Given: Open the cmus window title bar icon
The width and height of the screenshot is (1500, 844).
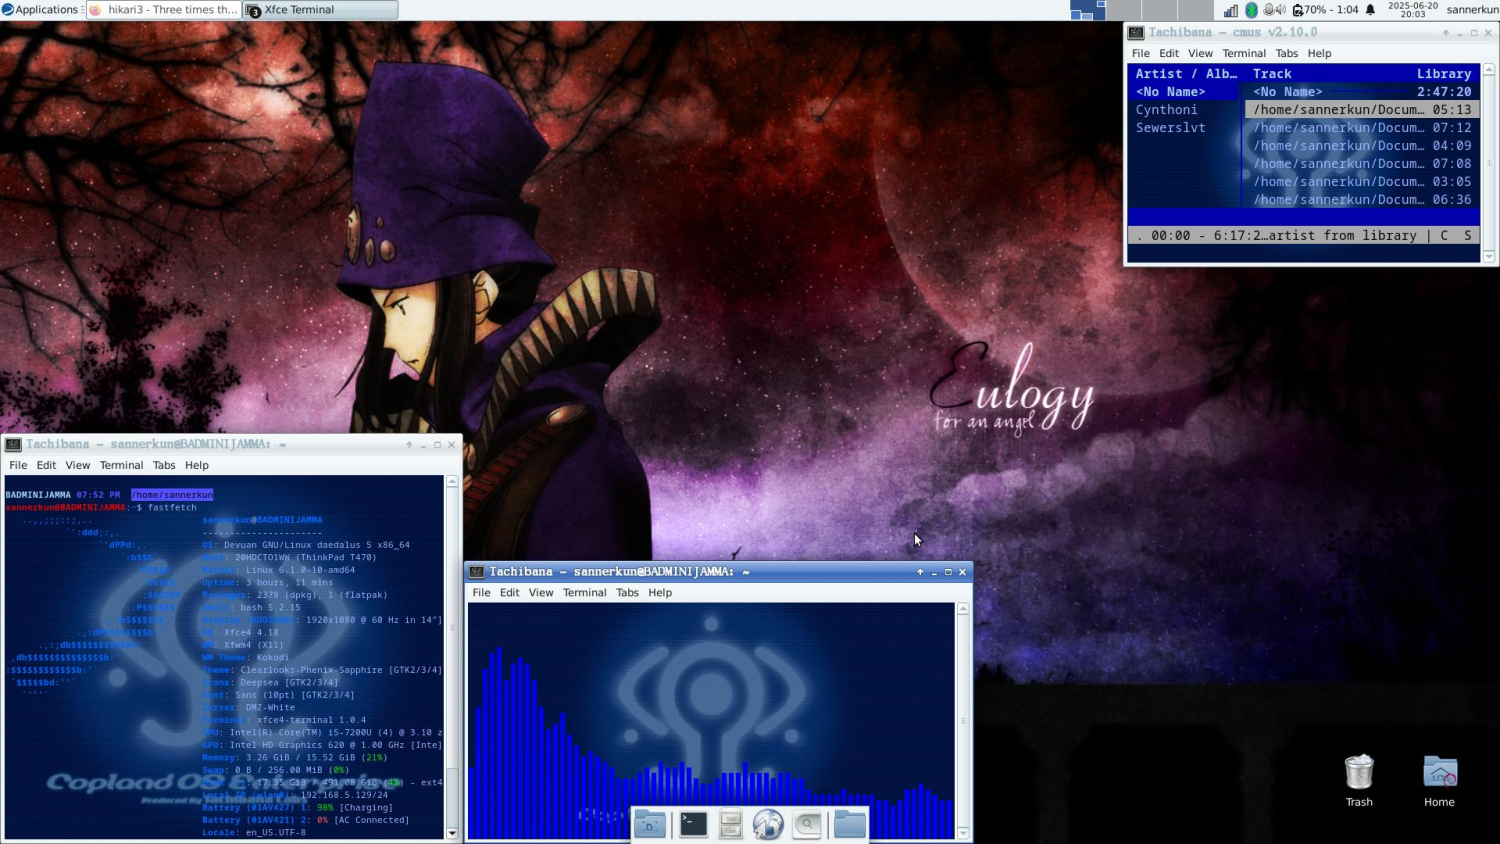Looking at the screenshot, I should (x=1136, y=33).
